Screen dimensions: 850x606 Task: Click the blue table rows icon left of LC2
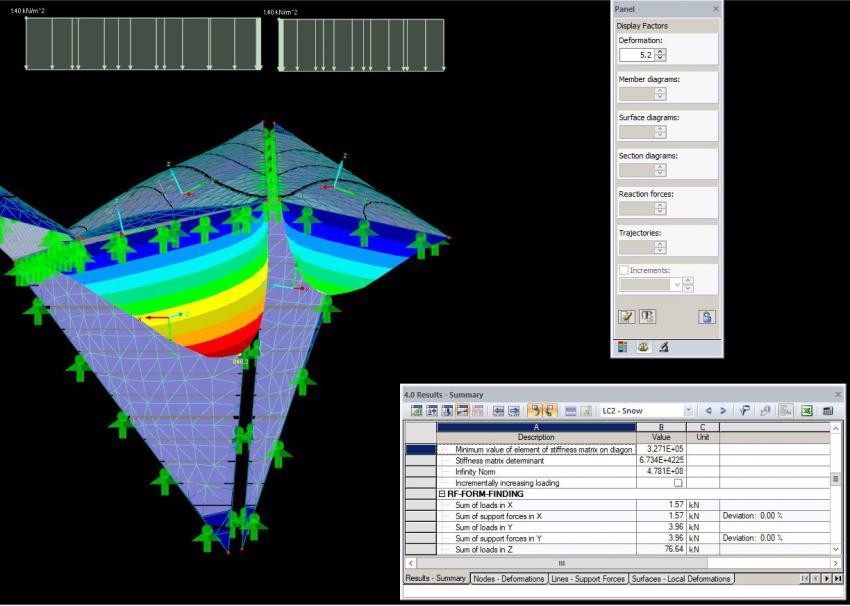570,411
